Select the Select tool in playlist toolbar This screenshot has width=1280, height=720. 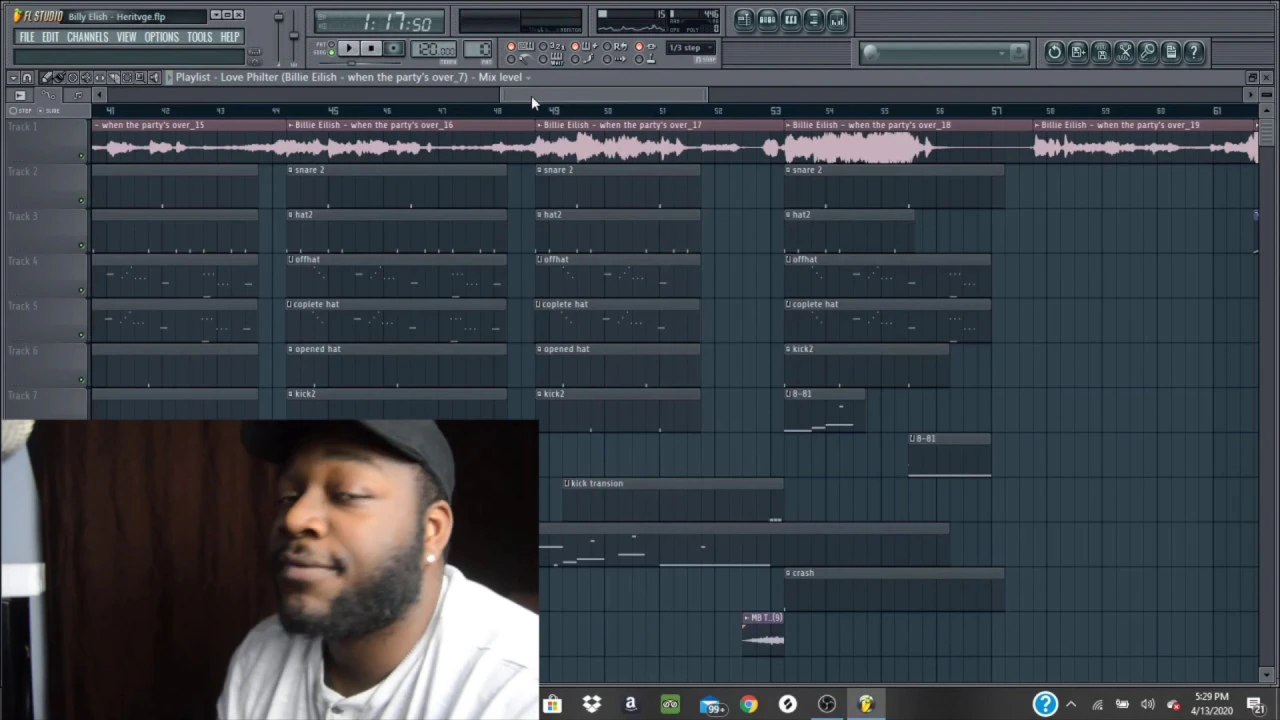click(x=127, y=78)
